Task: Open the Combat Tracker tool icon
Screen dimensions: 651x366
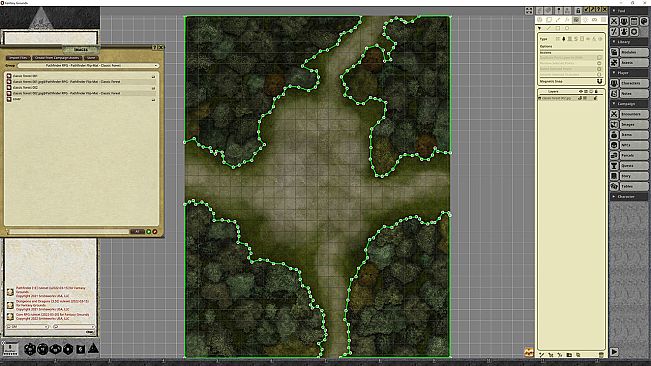Action: click(614, 21)
